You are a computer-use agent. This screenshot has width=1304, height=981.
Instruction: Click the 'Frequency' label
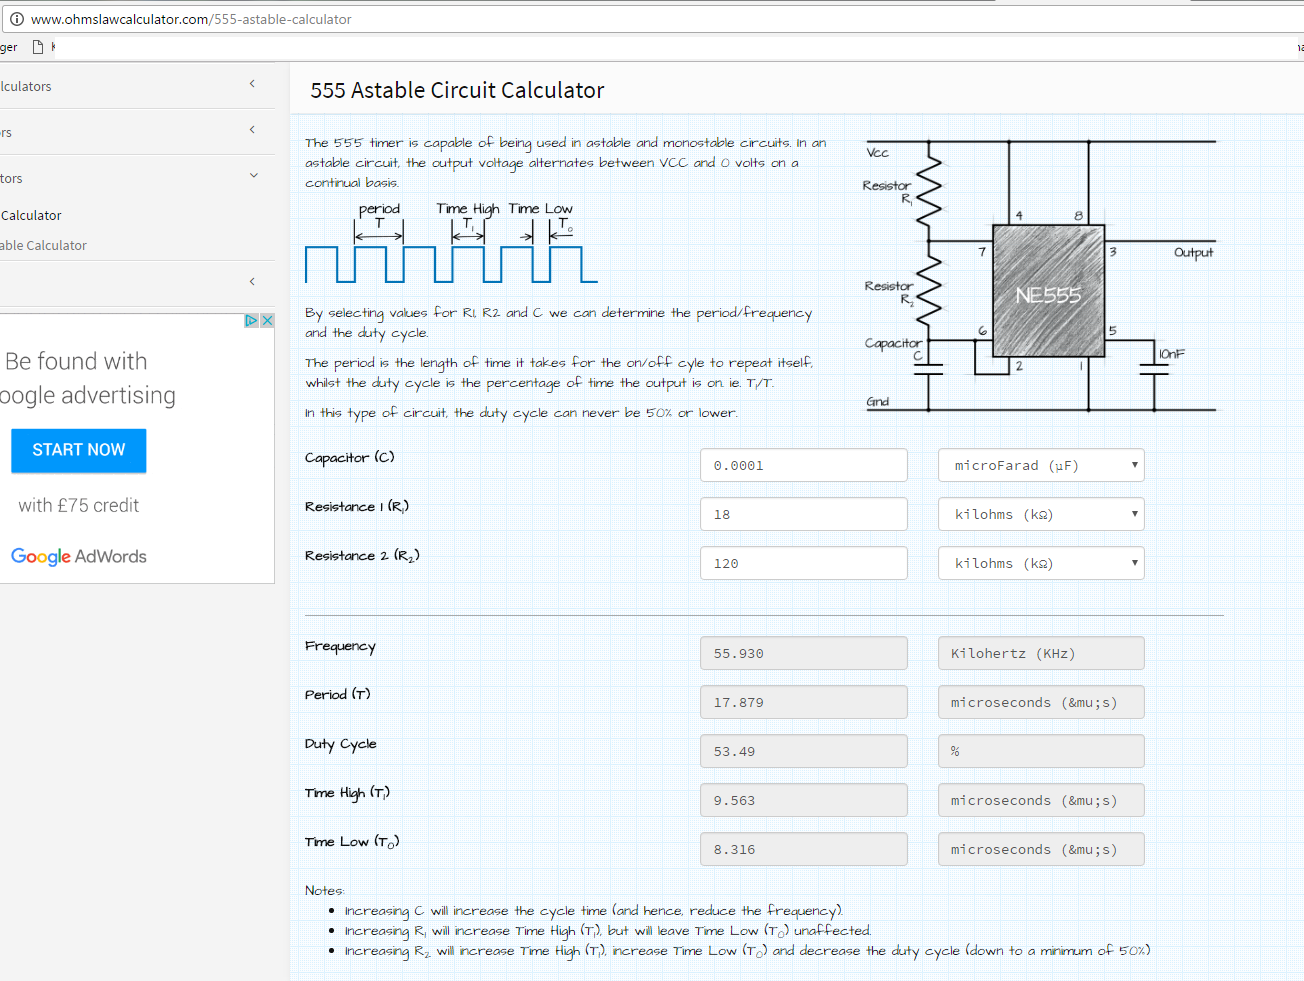[340, 646]
